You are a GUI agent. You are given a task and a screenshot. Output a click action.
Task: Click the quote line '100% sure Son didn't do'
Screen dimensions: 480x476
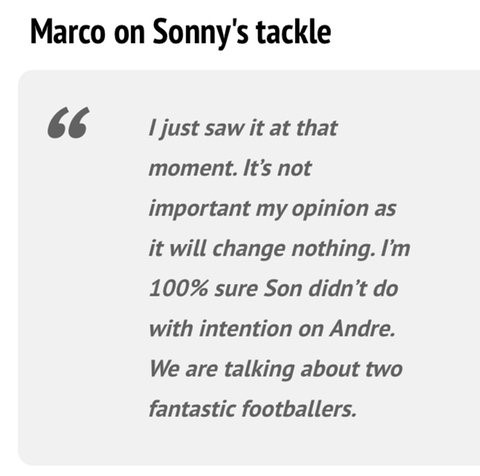pos(273,288)
